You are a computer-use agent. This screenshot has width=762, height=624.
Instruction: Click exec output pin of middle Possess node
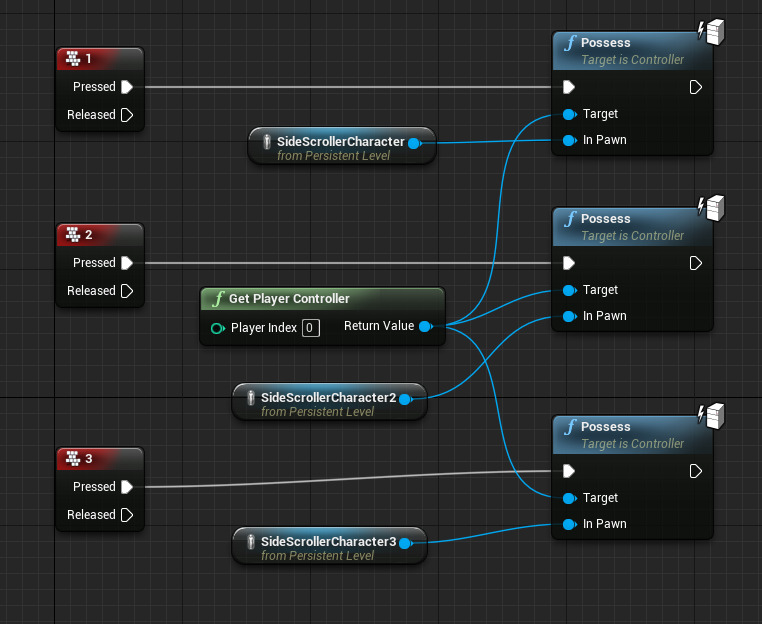coord(695,263)
